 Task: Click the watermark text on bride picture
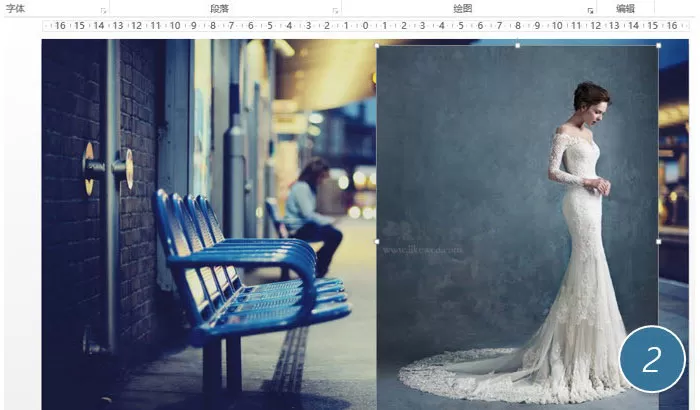point(422,251)
